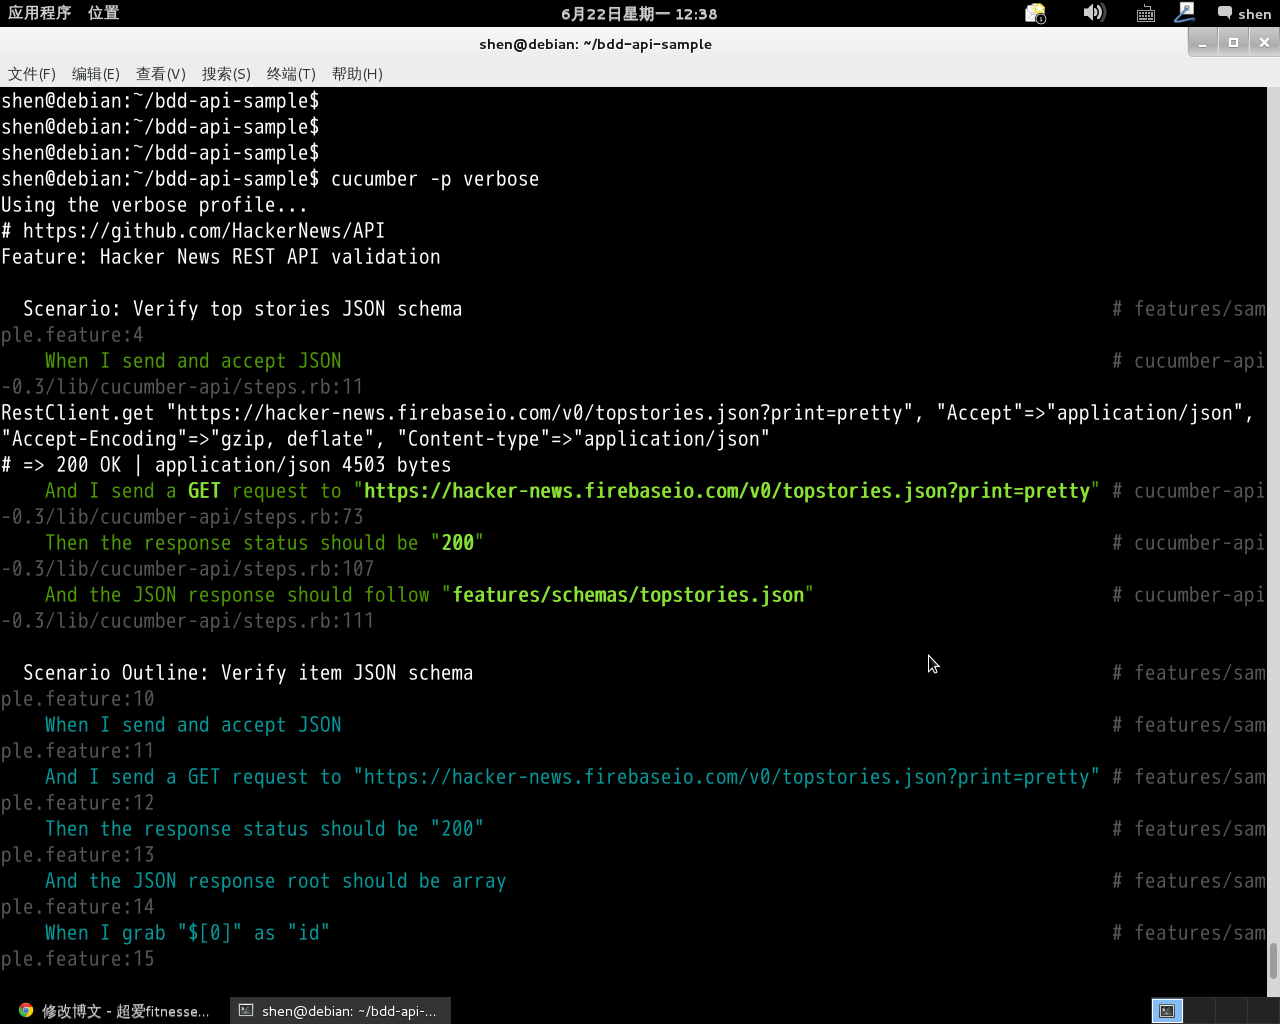
Task: Close the terminal window
Action: coord(1264,42)
